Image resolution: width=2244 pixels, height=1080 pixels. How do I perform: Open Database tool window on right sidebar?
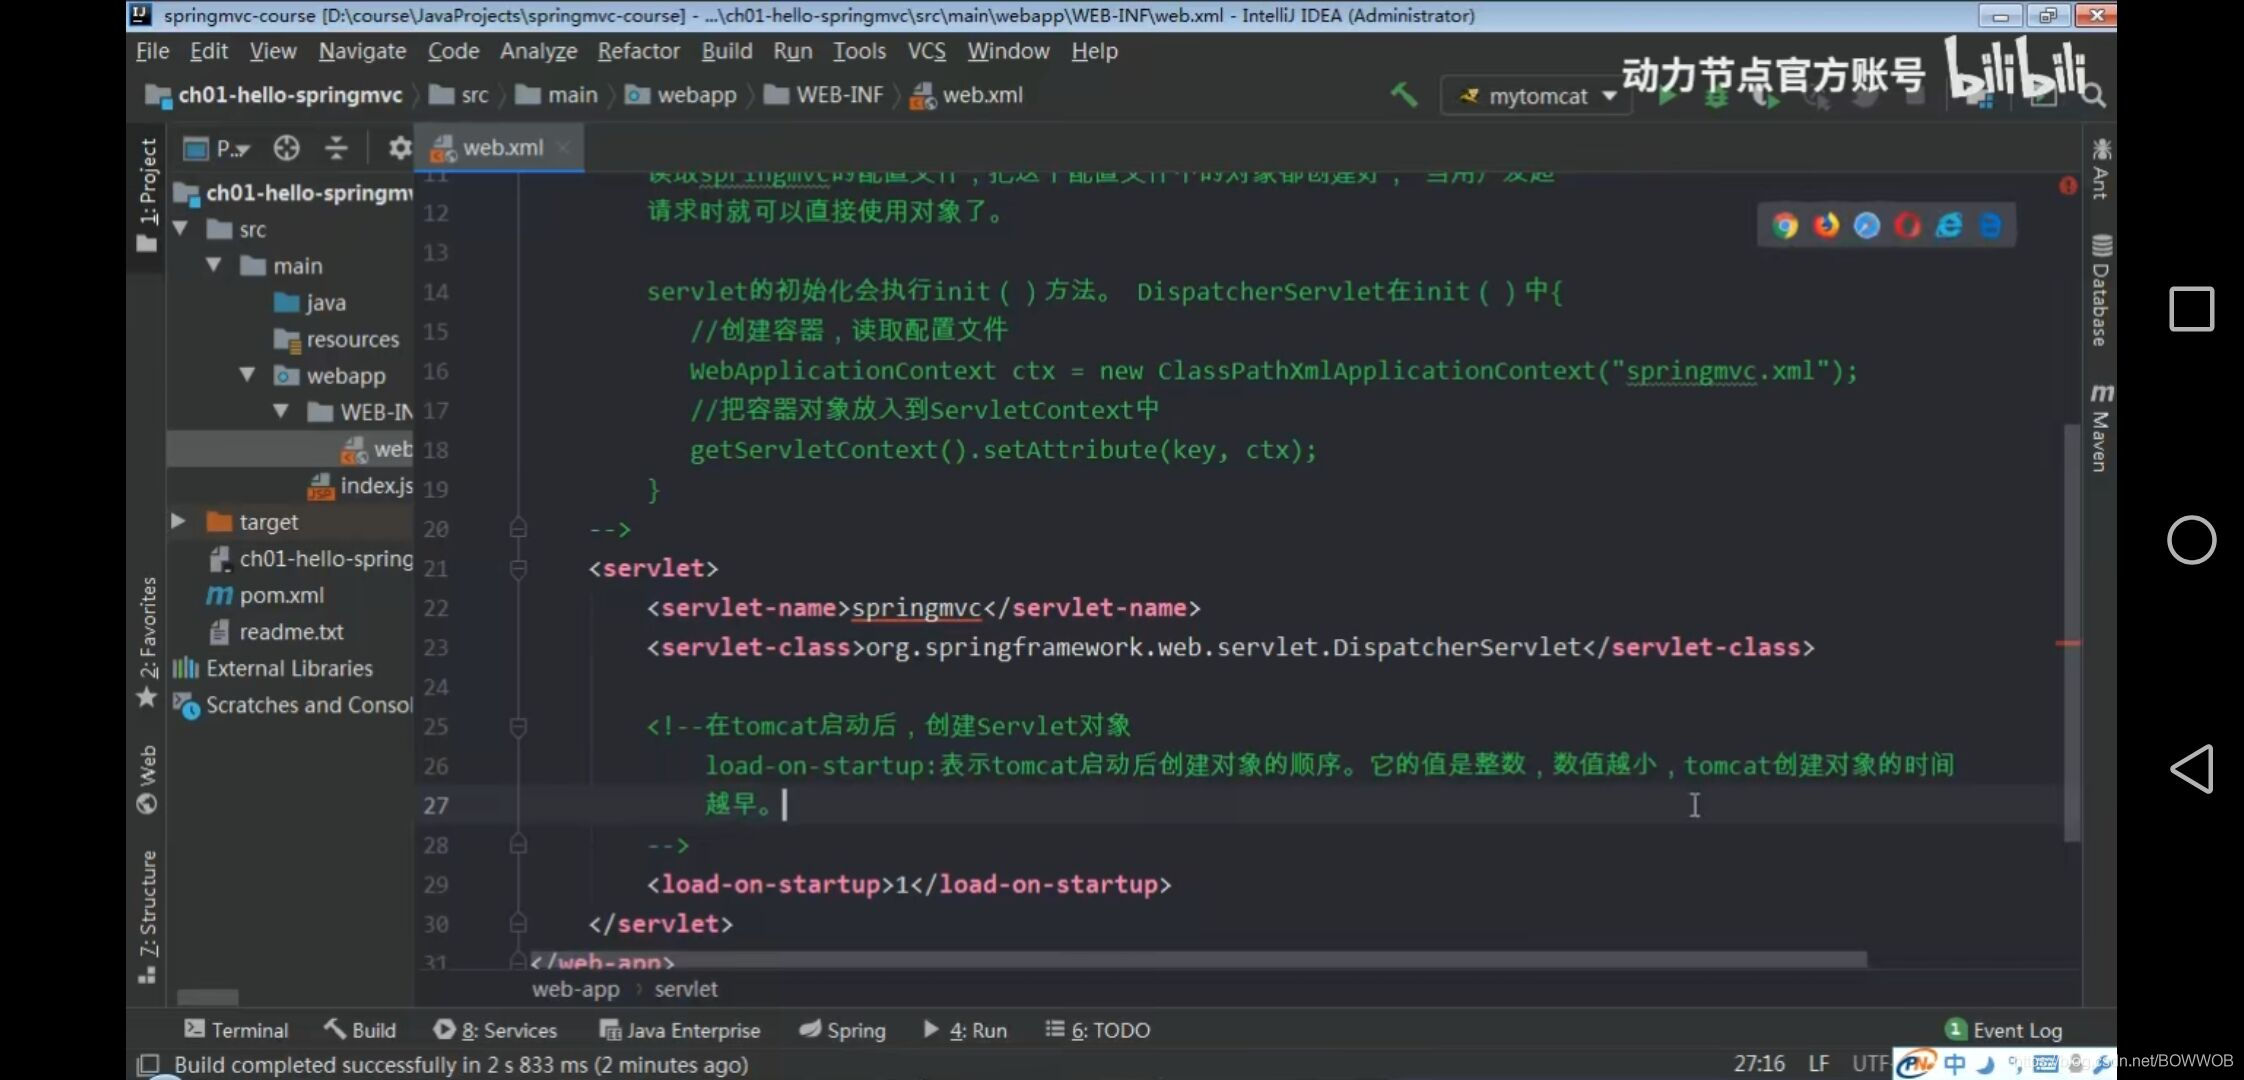pos(2100,290)
